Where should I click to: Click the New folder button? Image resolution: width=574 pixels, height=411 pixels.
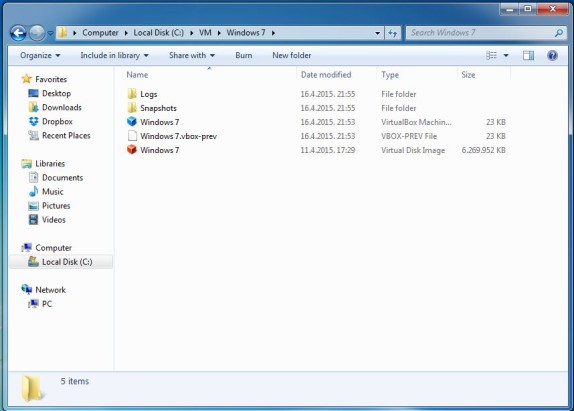292,55
